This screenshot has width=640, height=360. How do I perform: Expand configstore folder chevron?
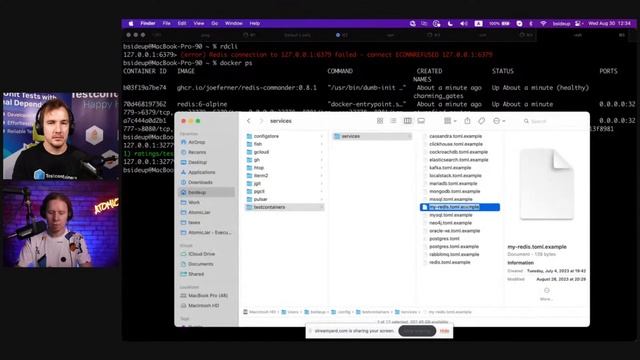tap(322, 136)
